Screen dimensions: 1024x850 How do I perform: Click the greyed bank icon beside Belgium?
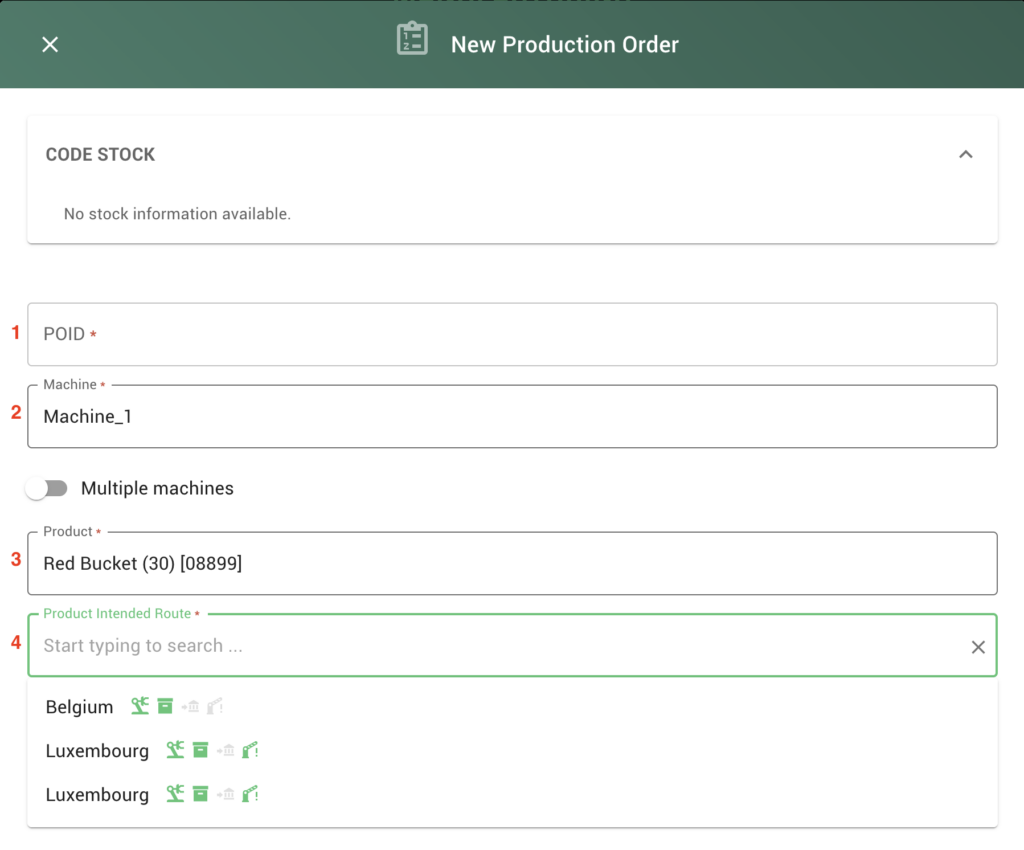191,707
